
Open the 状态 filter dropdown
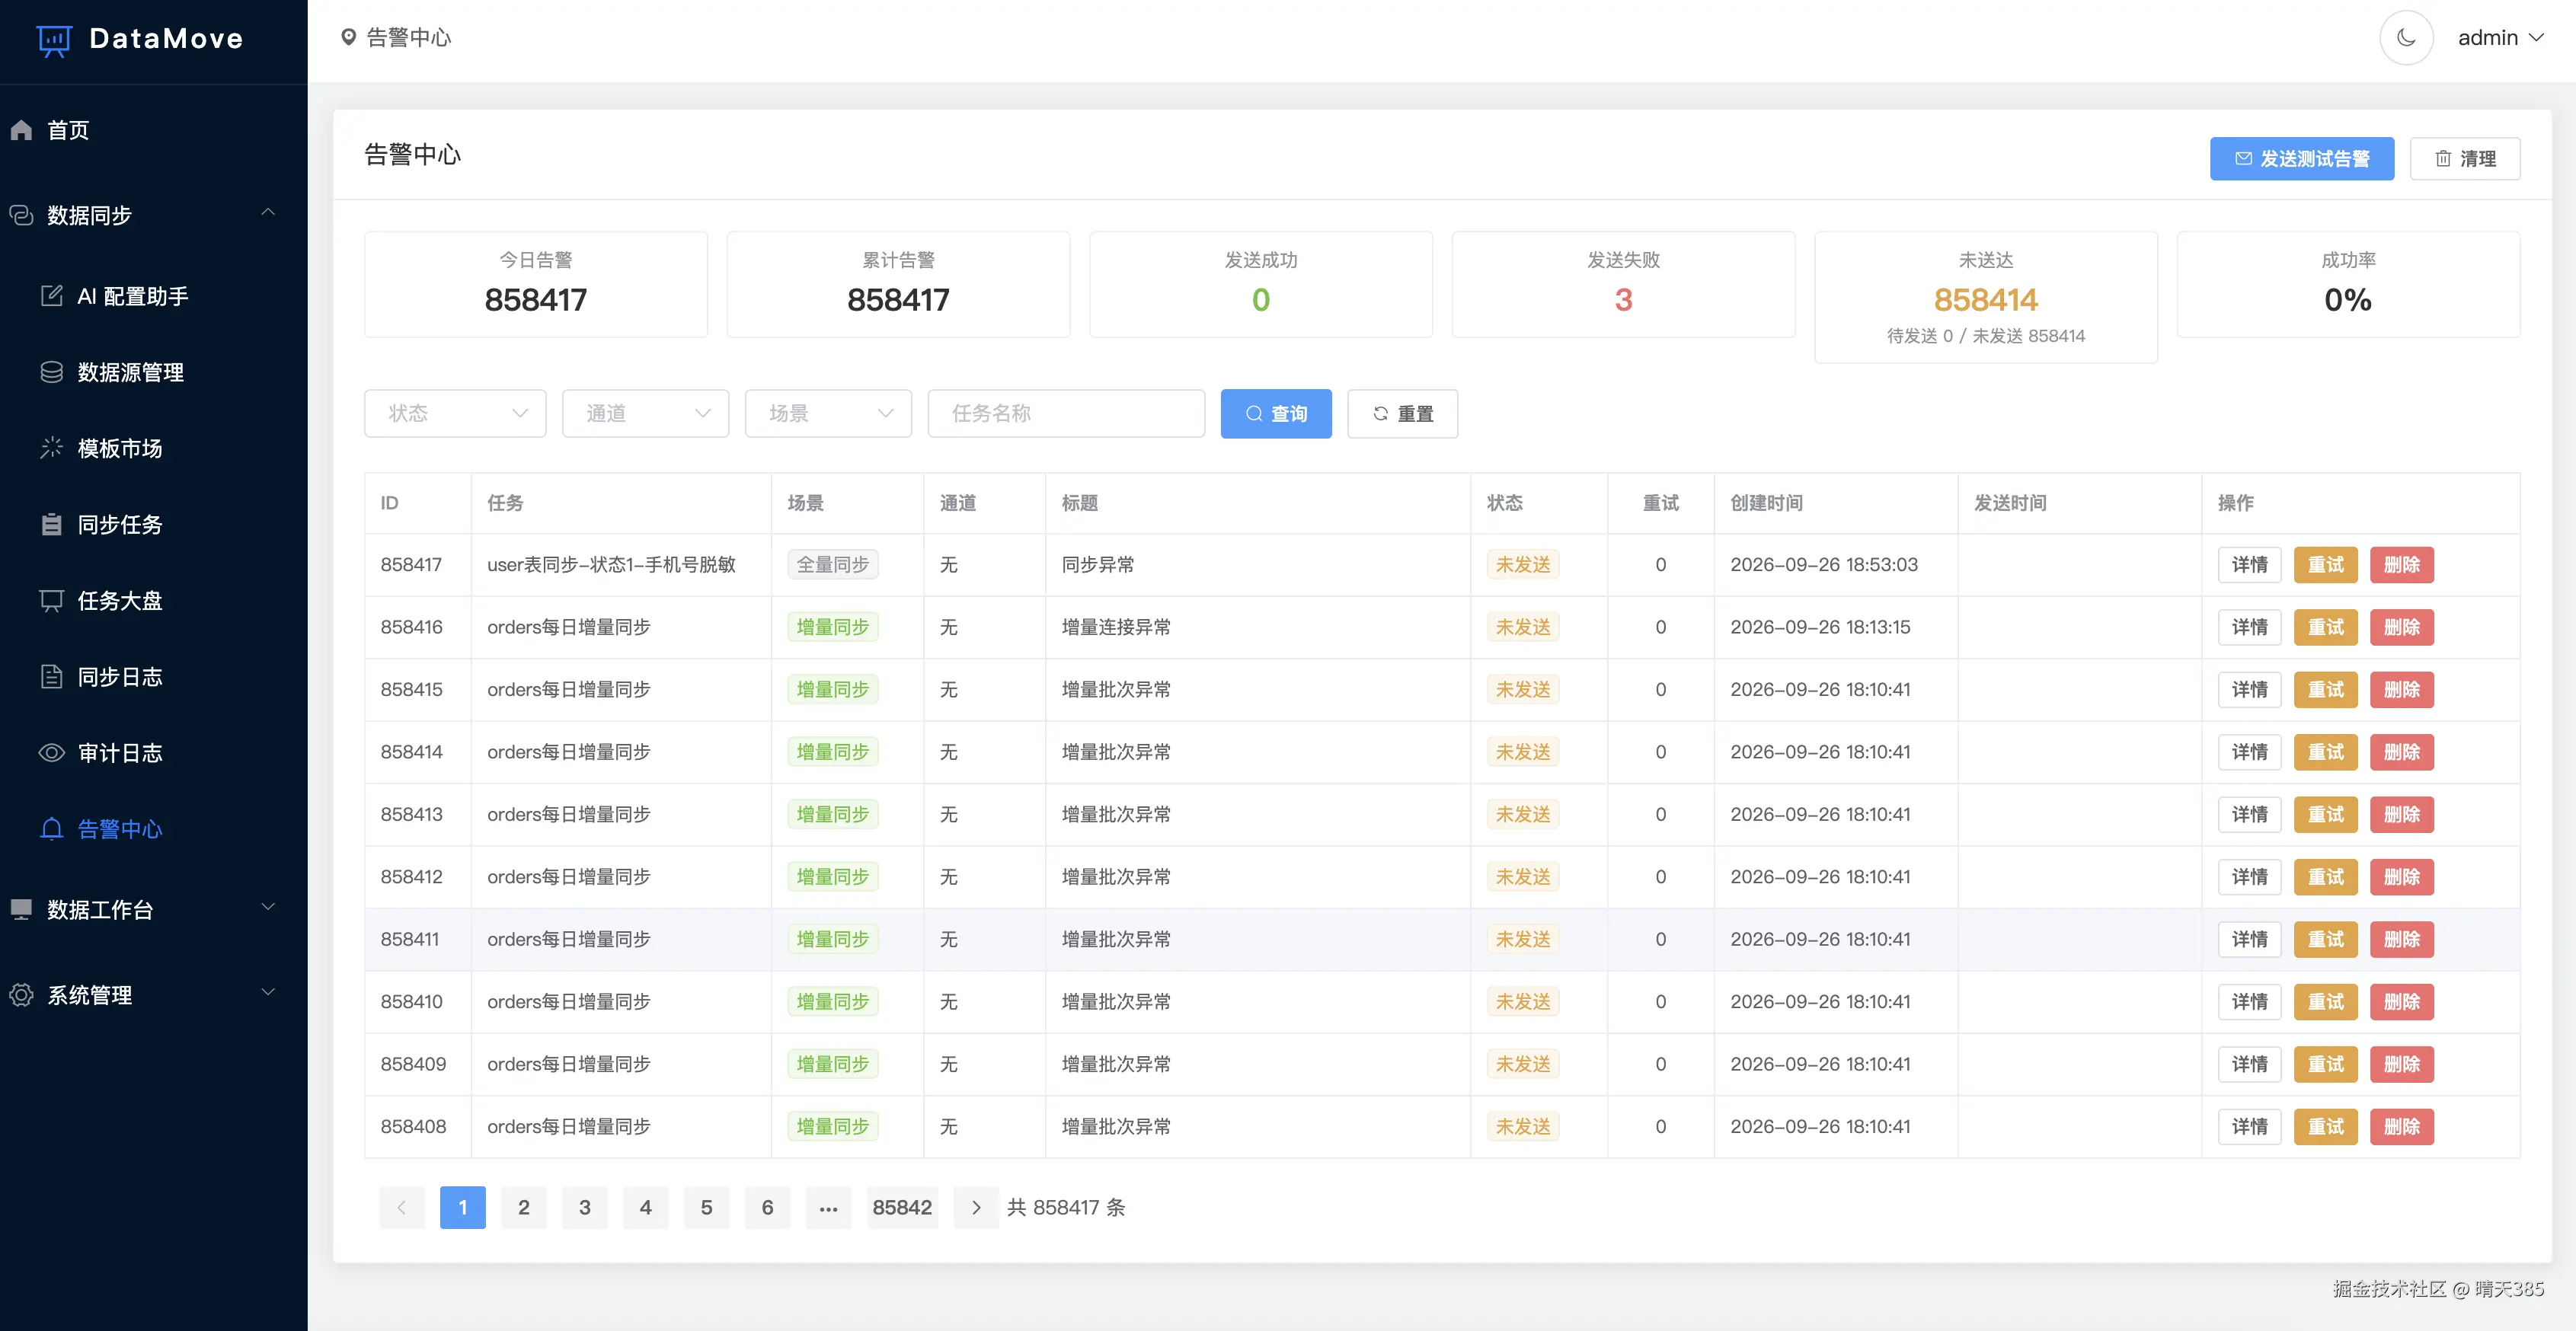pyautogui.click(x=455, y=413)
